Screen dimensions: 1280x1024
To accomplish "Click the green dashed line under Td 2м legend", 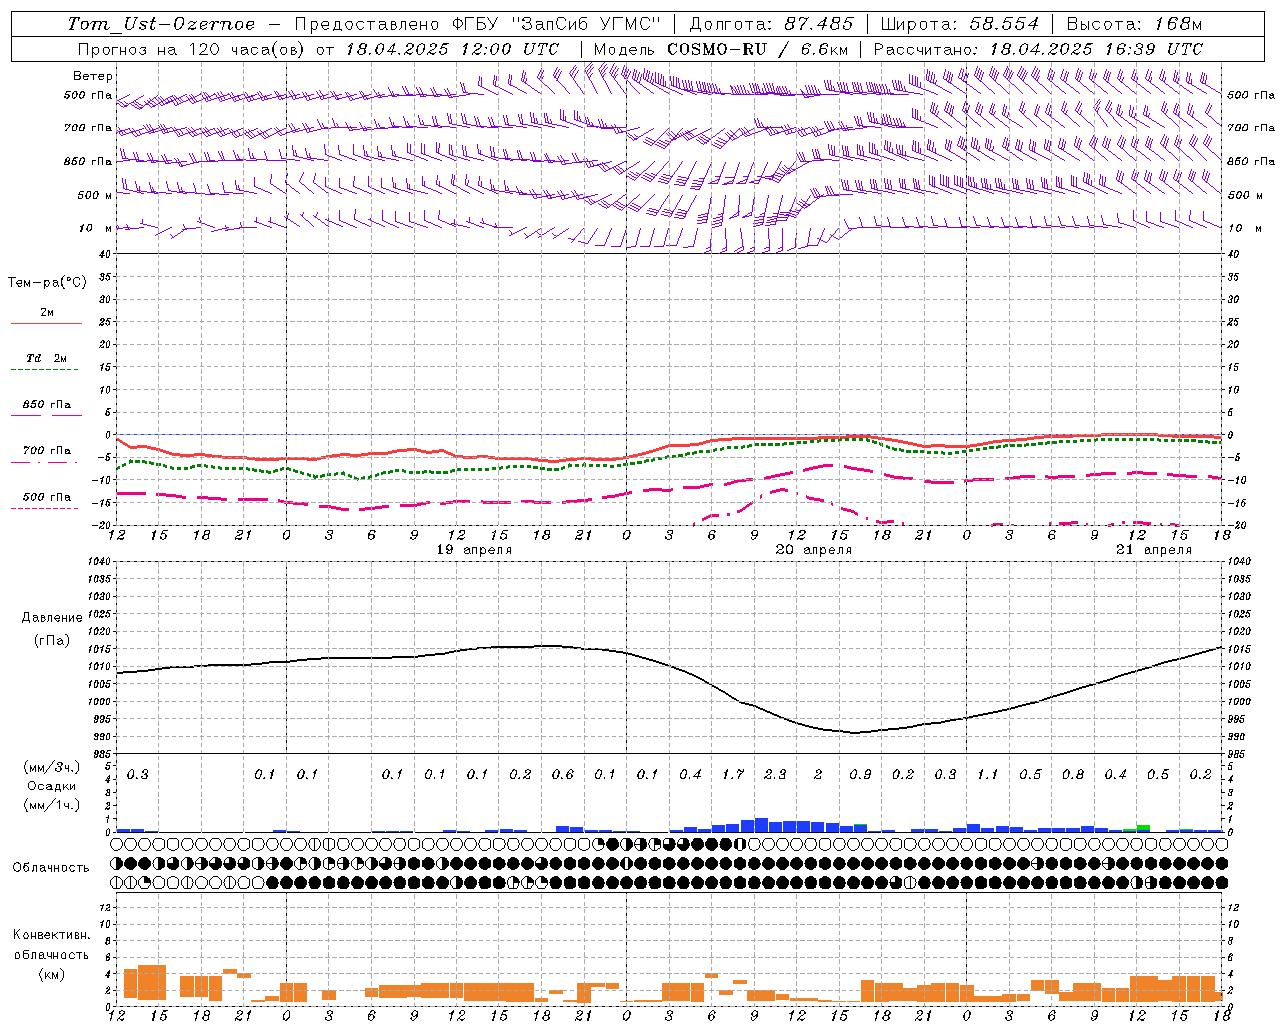I will tap(44, 370).
